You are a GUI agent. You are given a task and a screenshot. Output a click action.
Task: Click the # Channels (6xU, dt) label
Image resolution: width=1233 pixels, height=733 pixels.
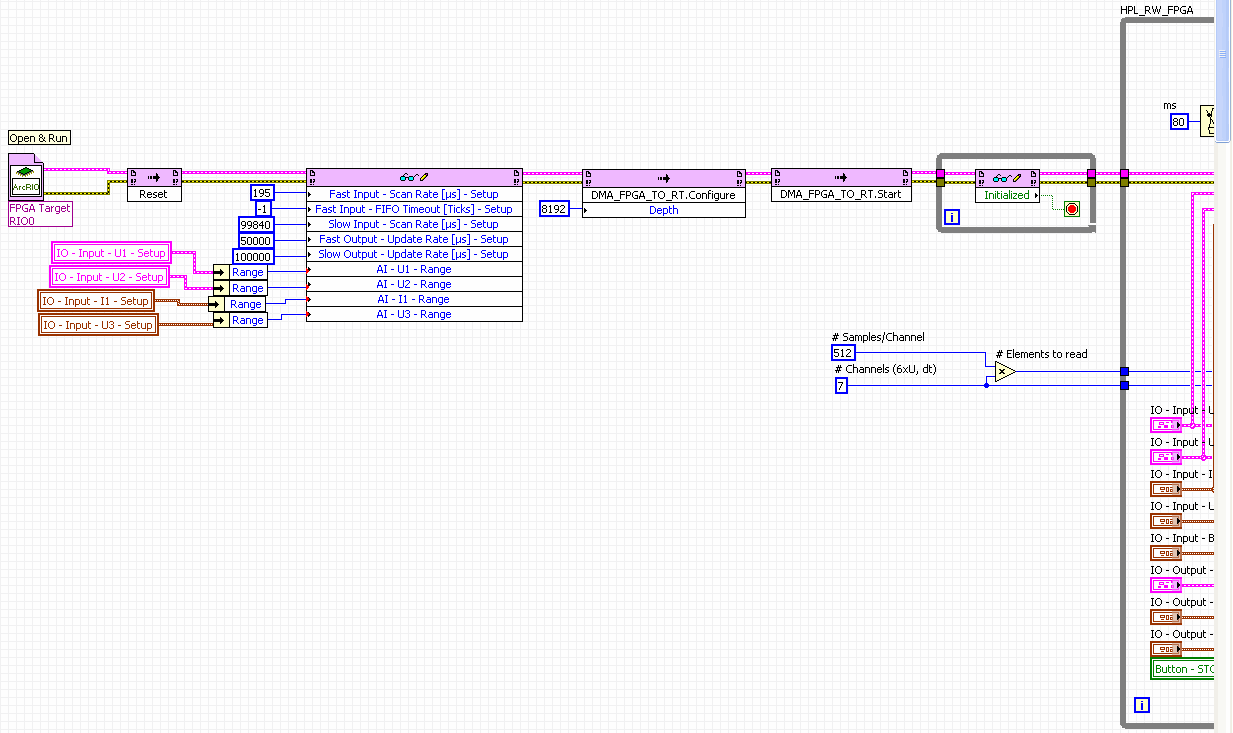click(x=885, y=370)
